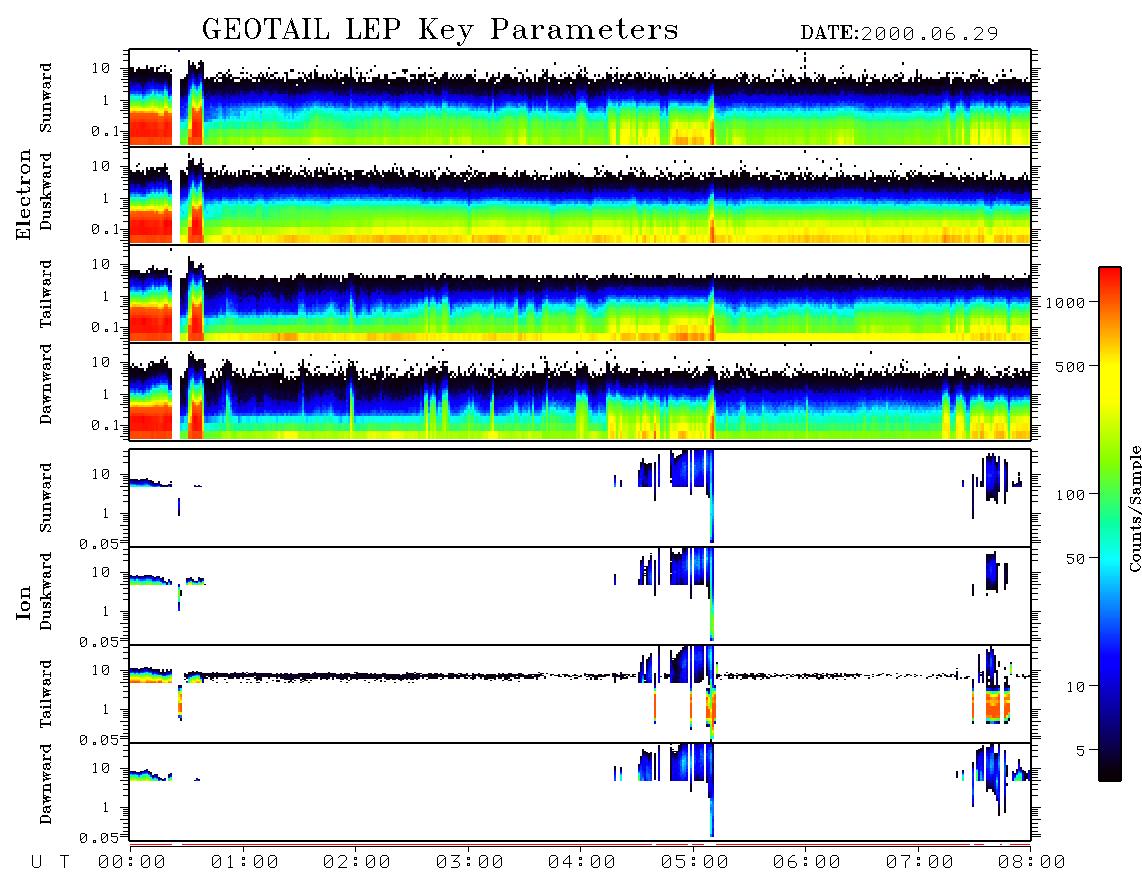The width and height of the screenshot is (1142, 880).
Task: Open the Ion Sunward spectrogram panel
Action: pyautogui.click(x=580, y=498)
